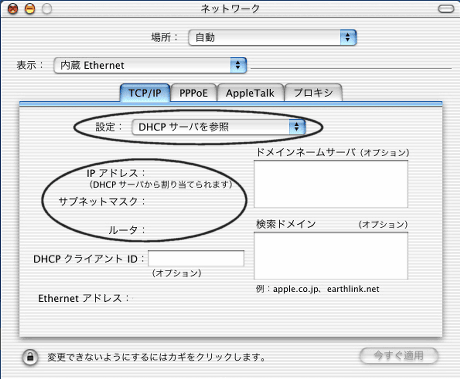Click the サブネットマスク label
The height and width of the screenshot is (379, 460).
click(102, 201)
